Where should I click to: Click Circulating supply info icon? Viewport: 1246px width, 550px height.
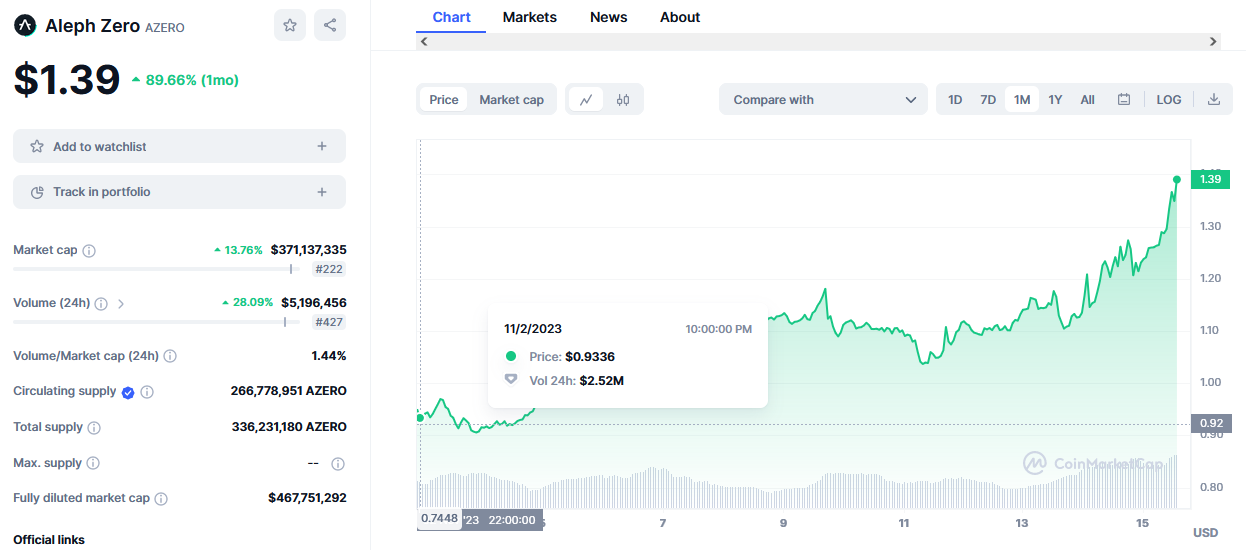click(147, 392)
